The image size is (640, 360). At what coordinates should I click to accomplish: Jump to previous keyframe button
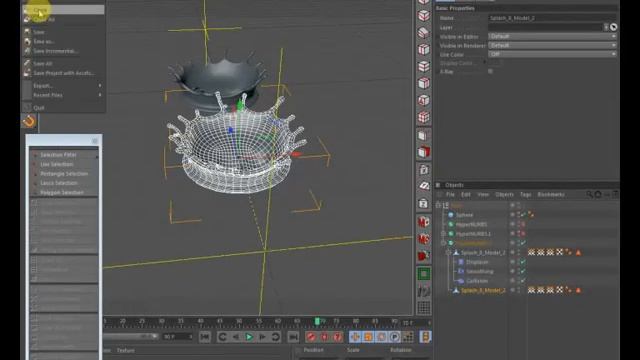tap(222, 337)
